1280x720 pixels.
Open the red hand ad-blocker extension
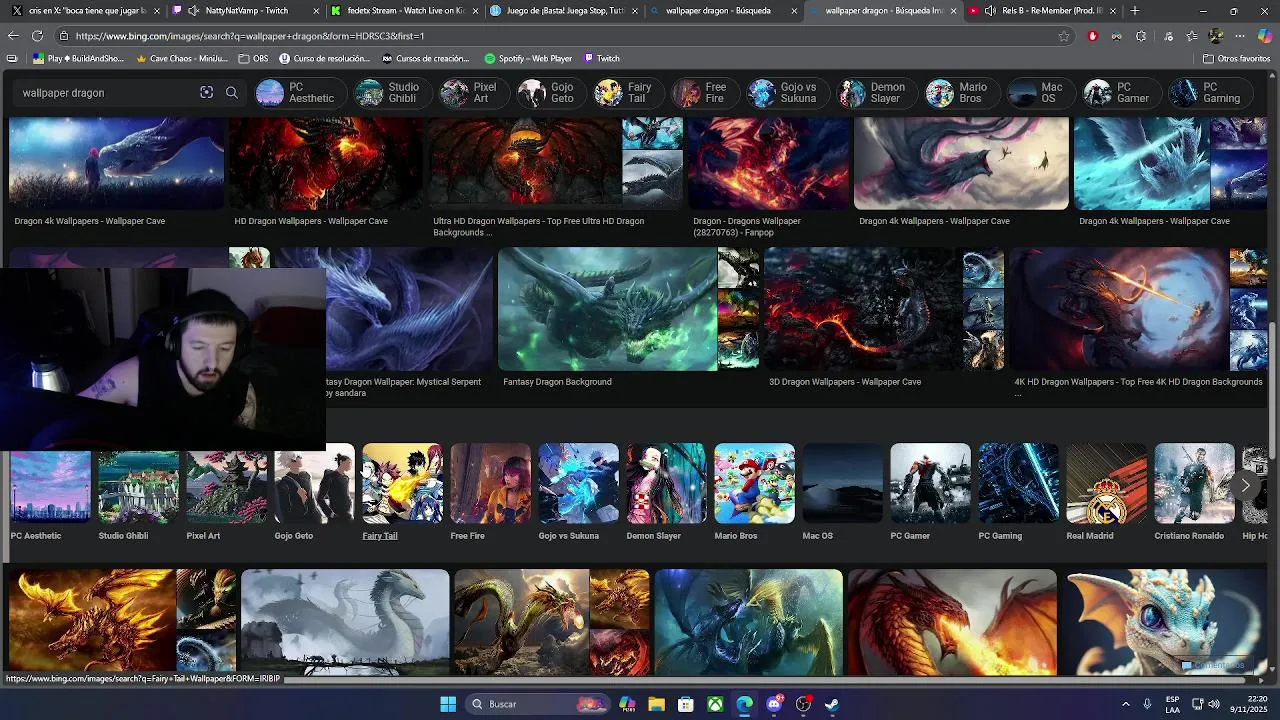1092,36
